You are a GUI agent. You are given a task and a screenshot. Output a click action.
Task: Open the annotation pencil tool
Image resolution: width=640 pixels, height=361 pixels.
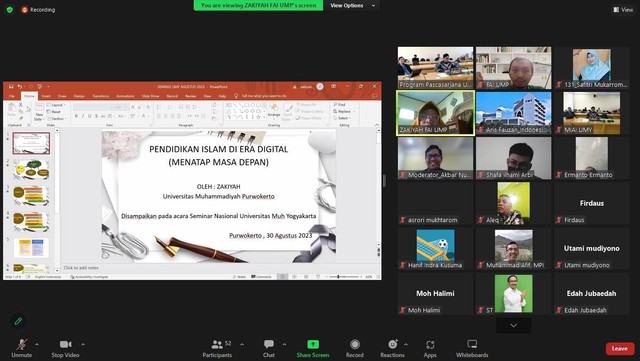(18, 321)
